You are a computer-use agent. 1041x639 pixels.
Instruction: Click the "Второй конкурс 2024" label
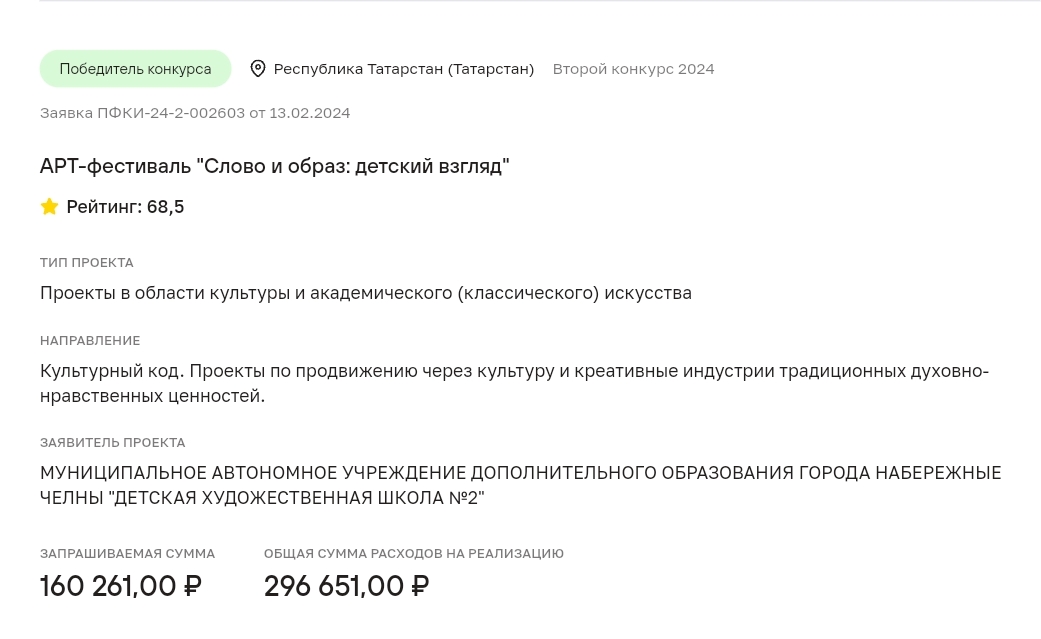tap(633, 69)
